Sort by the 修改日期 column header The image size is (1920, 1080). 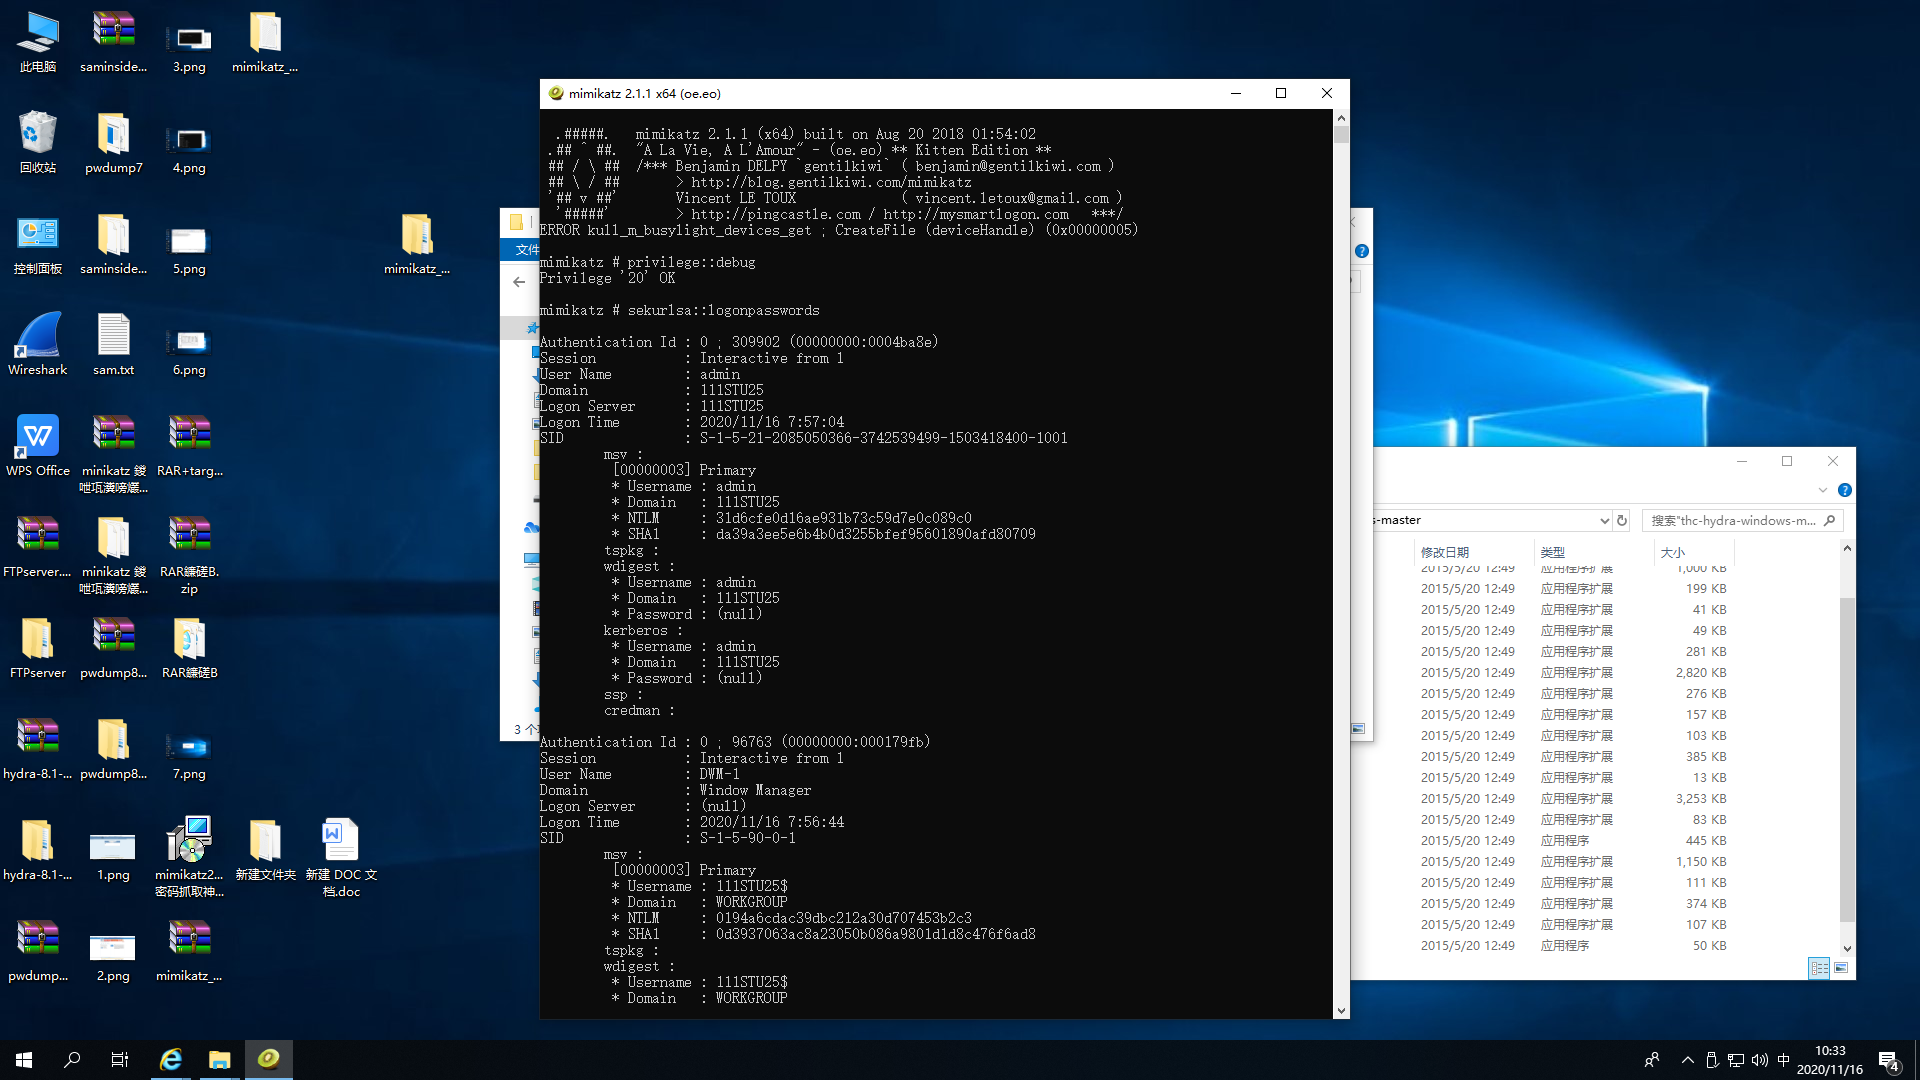click(x=1445, y=552)
